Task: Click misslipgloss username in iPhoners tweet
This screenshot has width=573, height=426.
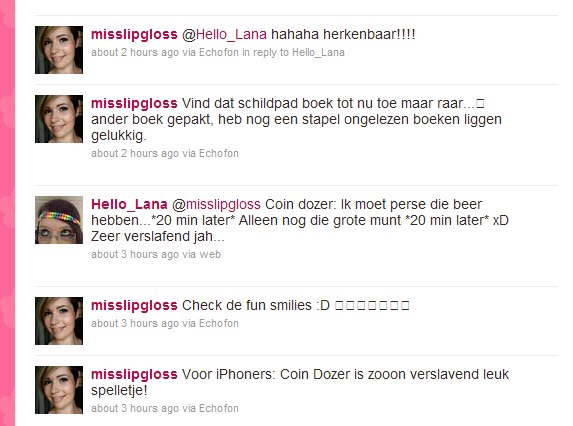Action: [x=134, y=374]
